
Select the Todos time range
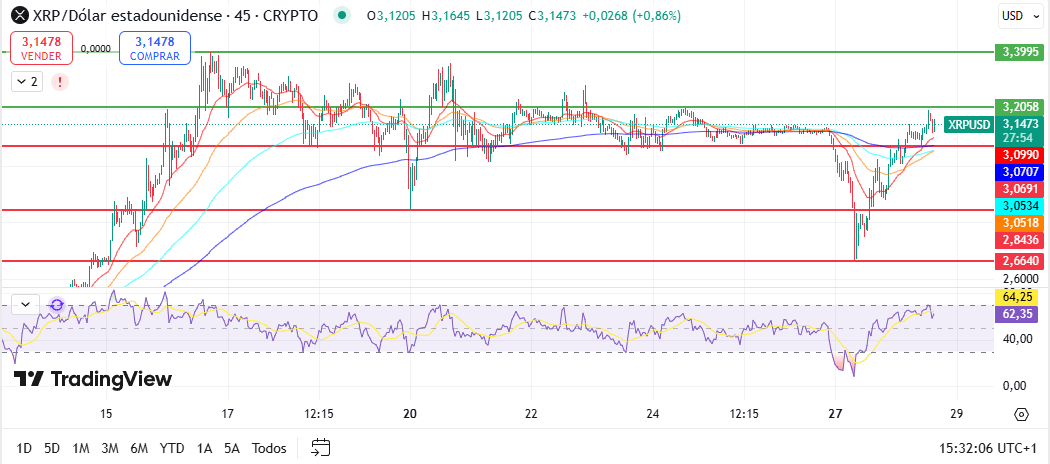(x=269, y=448)
